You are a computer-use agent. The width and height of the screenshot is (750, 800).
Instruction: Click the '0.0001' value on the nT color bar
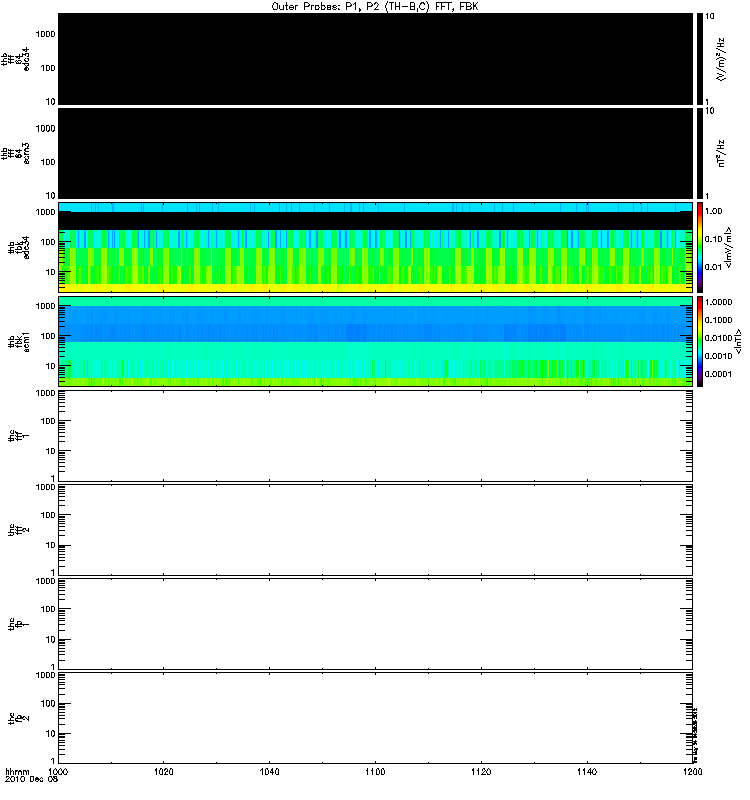pyautogui.click(x=718, y=374)
